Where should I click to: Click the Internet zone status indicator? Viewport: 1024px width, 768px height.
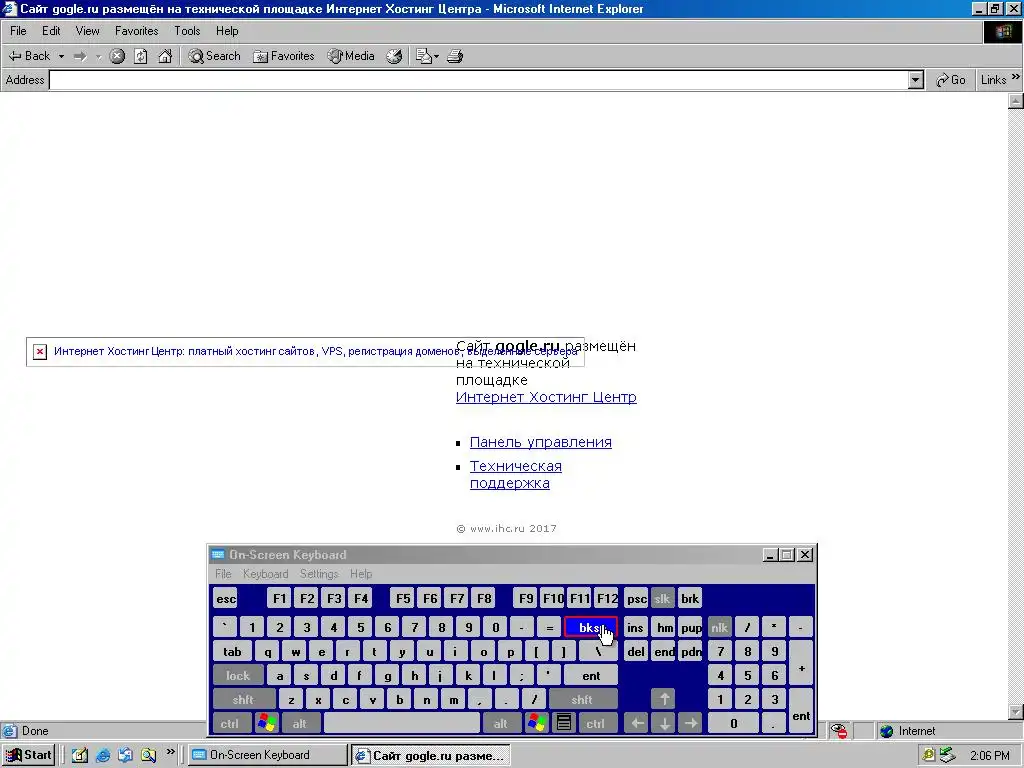(x=906, y=731)
